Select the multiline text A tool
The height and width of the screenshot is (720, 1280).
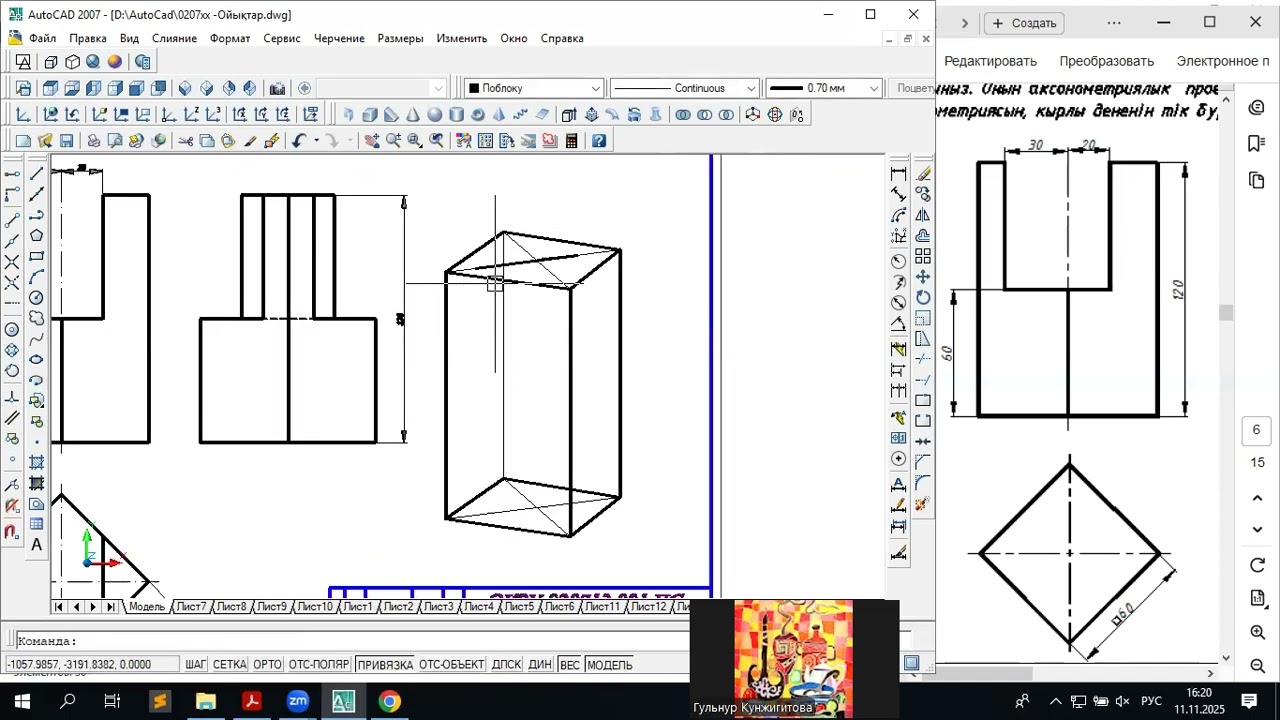click(37, 545)
